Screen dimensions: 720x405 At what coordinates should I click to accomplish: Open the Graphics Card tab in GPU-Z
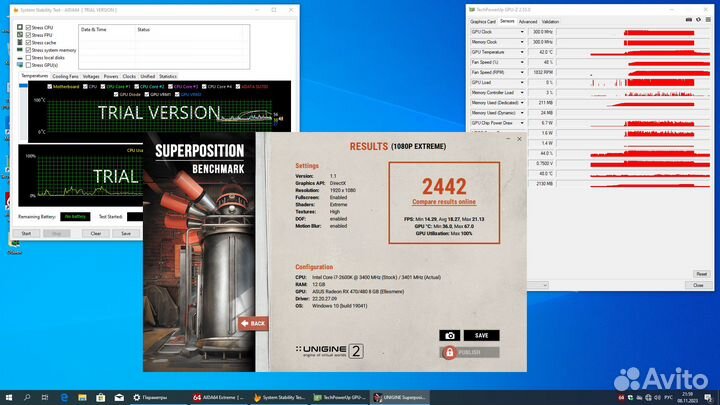click(x=483, y=22)
